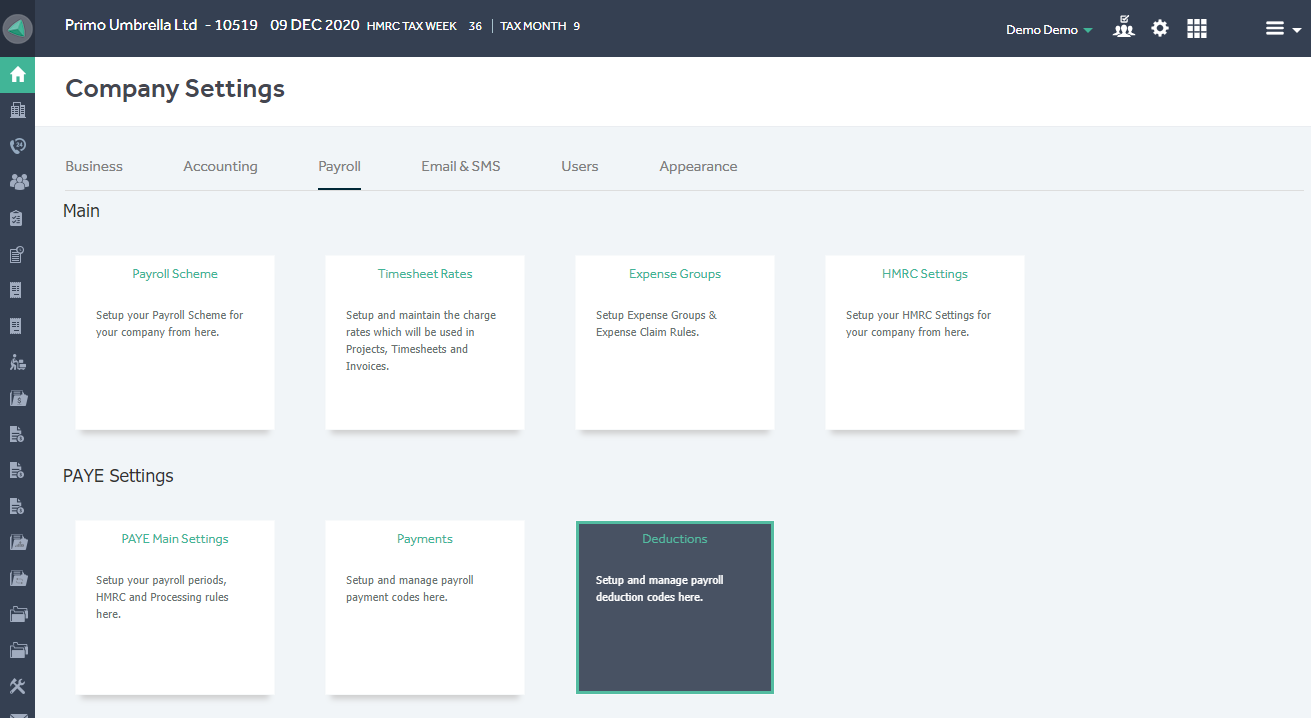Expand the Demo Demo user dropdown
This screenshot has height=718, width=1311.
tap(1049, 30)
